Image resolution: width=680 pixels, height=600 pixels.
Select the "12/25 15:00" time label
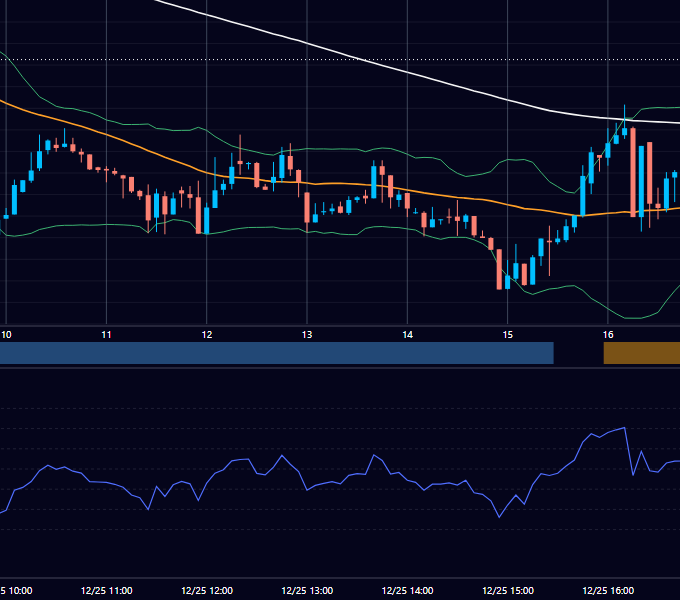pyautogui.click(x=508, y=590)
